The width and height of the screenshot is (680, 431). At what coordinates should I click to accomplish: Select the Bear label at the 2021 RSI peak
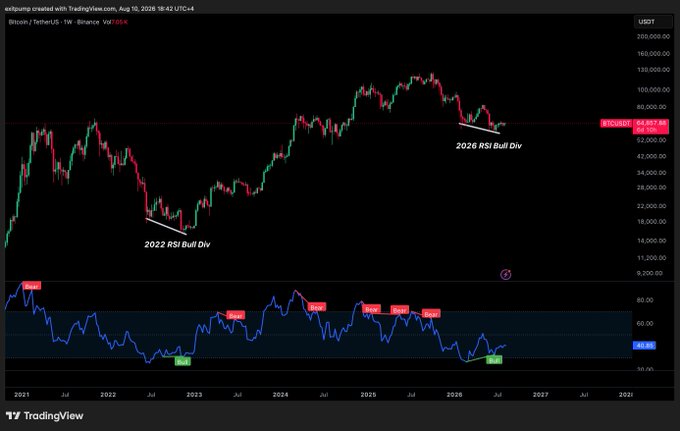(32, 286)
